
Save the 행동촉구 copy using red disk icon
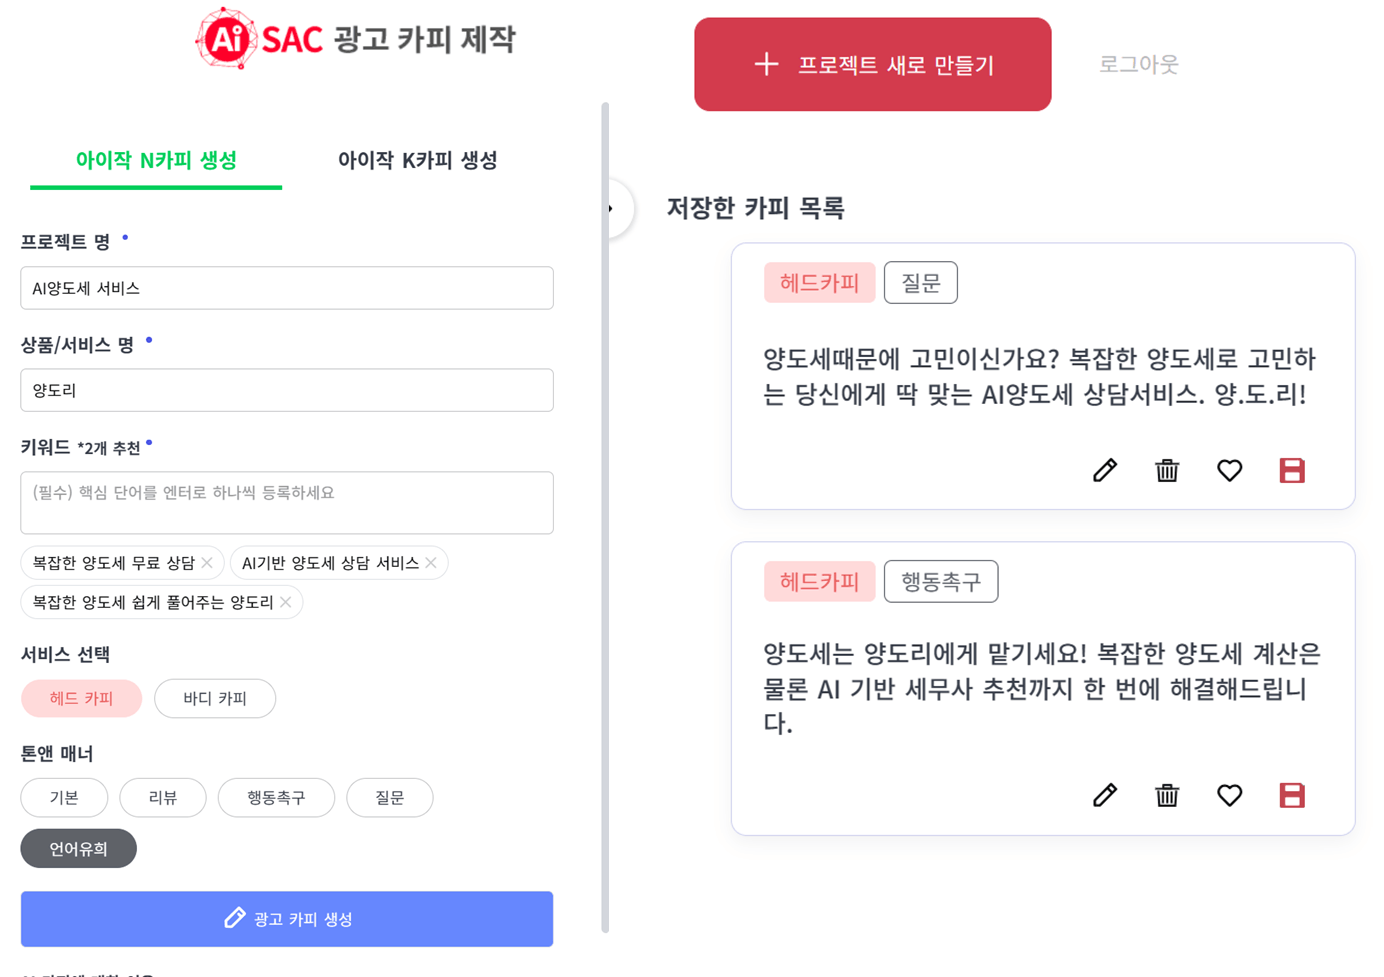tap(1292, 795)
